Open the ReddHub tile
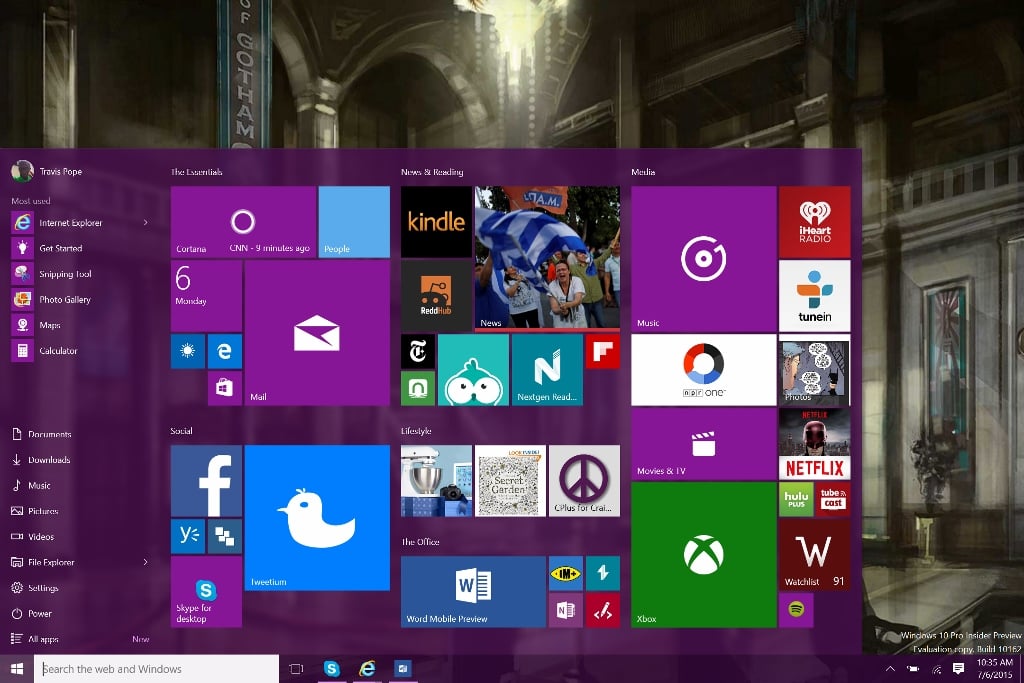The width and height of the screenshot is (1024, 683). [x=436, y=296]
